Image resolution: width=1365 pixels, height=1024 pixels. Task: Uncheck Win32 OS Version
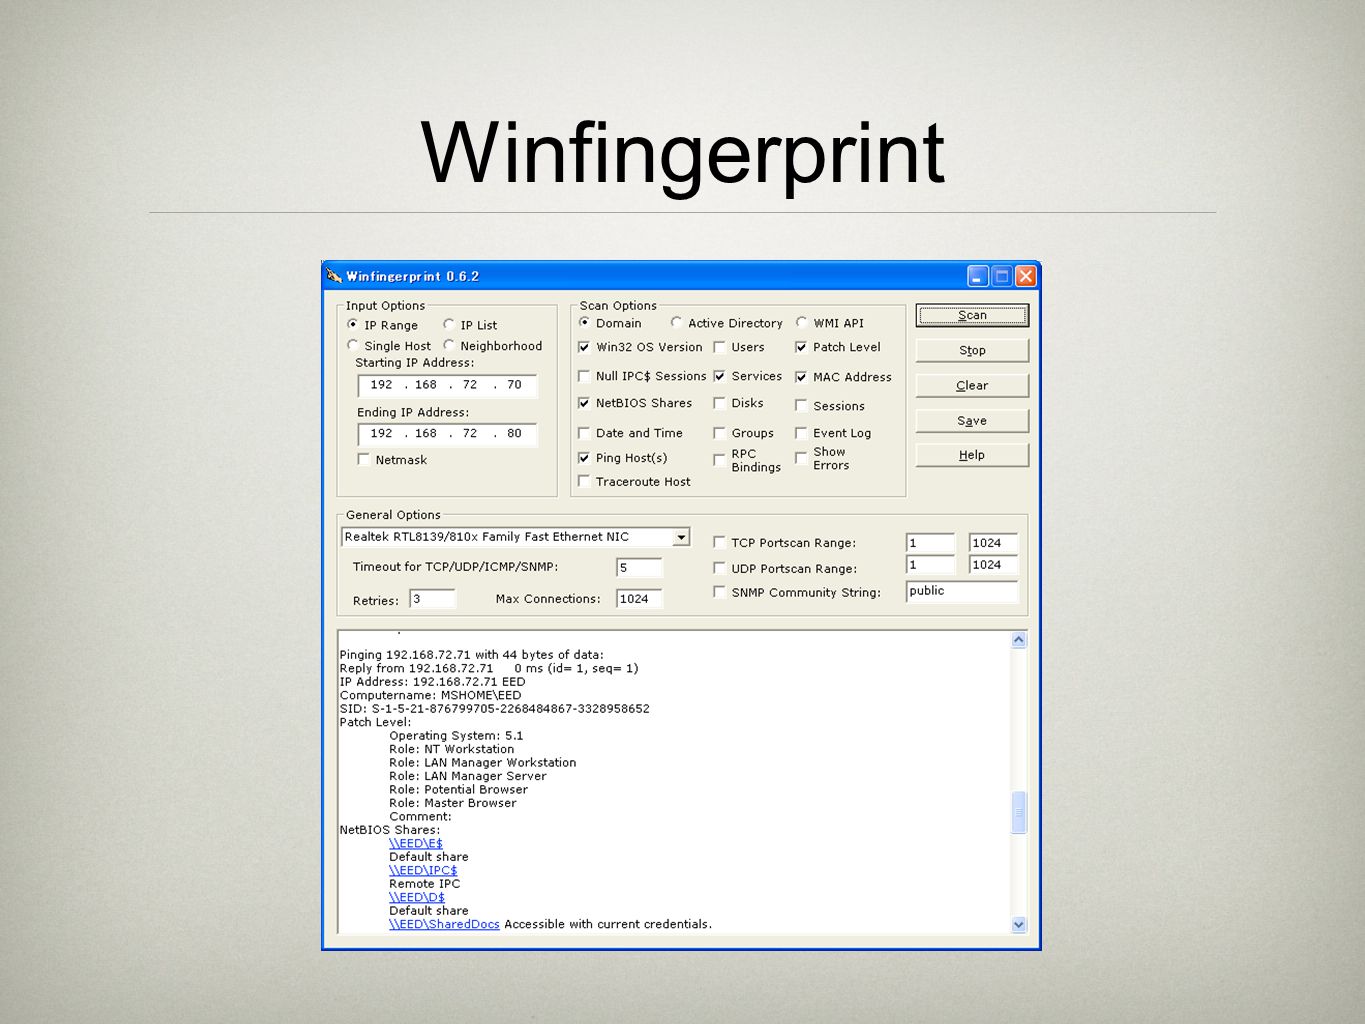pos(584,347)
